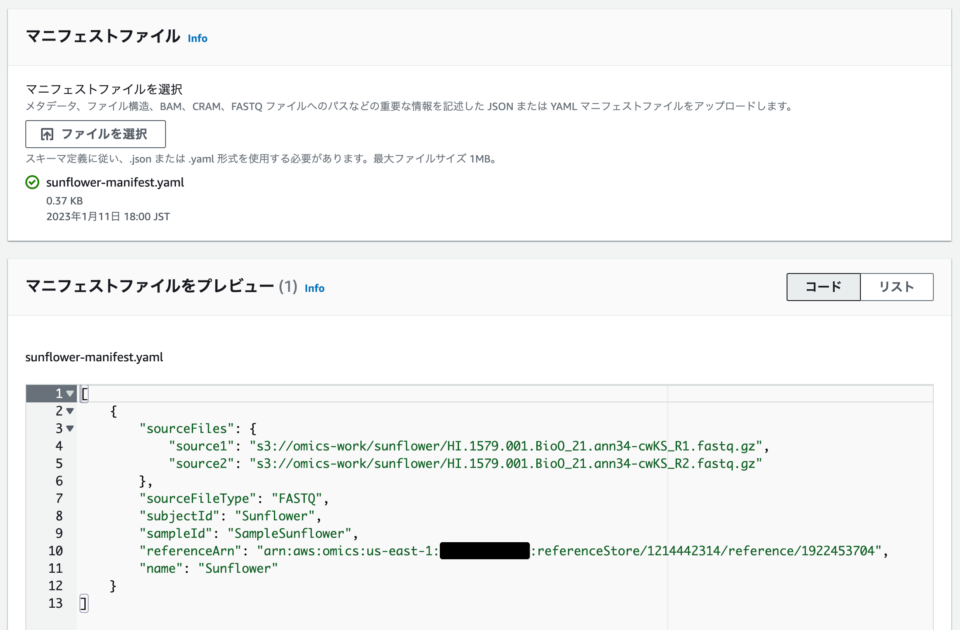
Task: Collapse sourceFiles fold arrow on line 3
Action: click(70, 429)
